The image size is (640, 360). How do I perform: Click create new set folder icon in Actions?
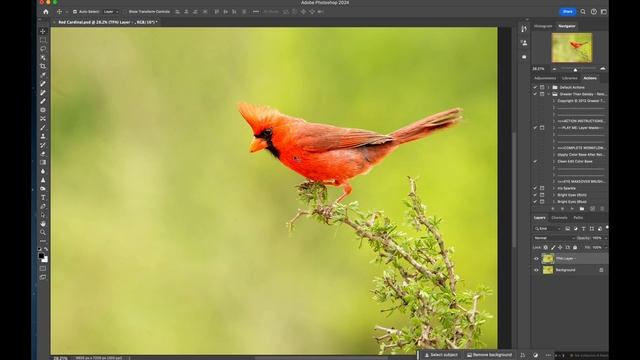coord(582,209)
